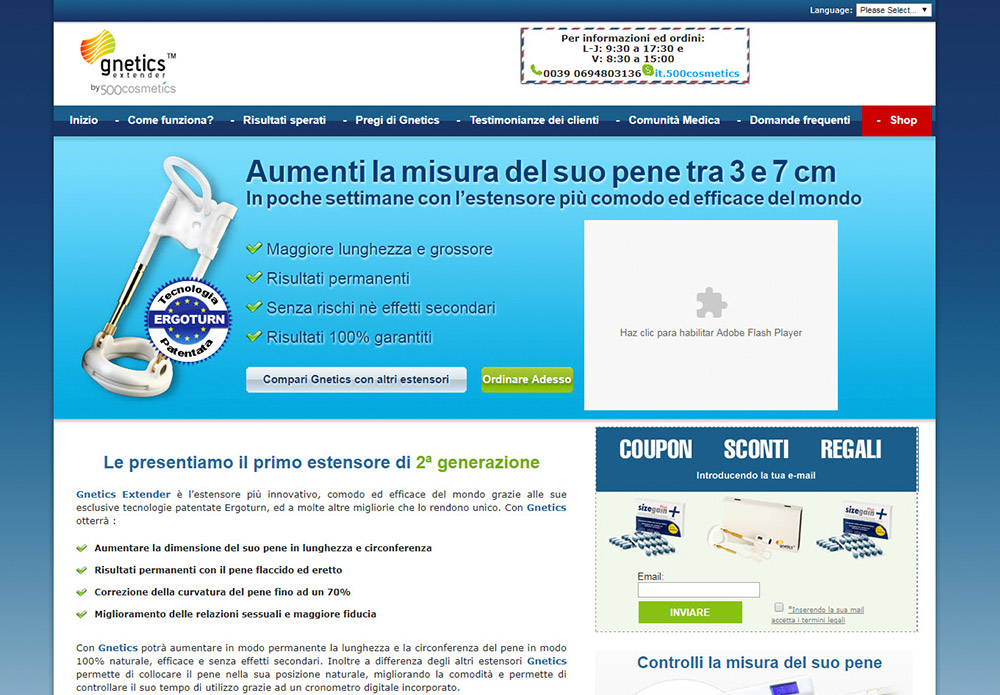Image resolution: width=1000 pixels, height=695 pixels.
Task: Open the Domande frequenti menu item
Action: click(x=799, y=120)
